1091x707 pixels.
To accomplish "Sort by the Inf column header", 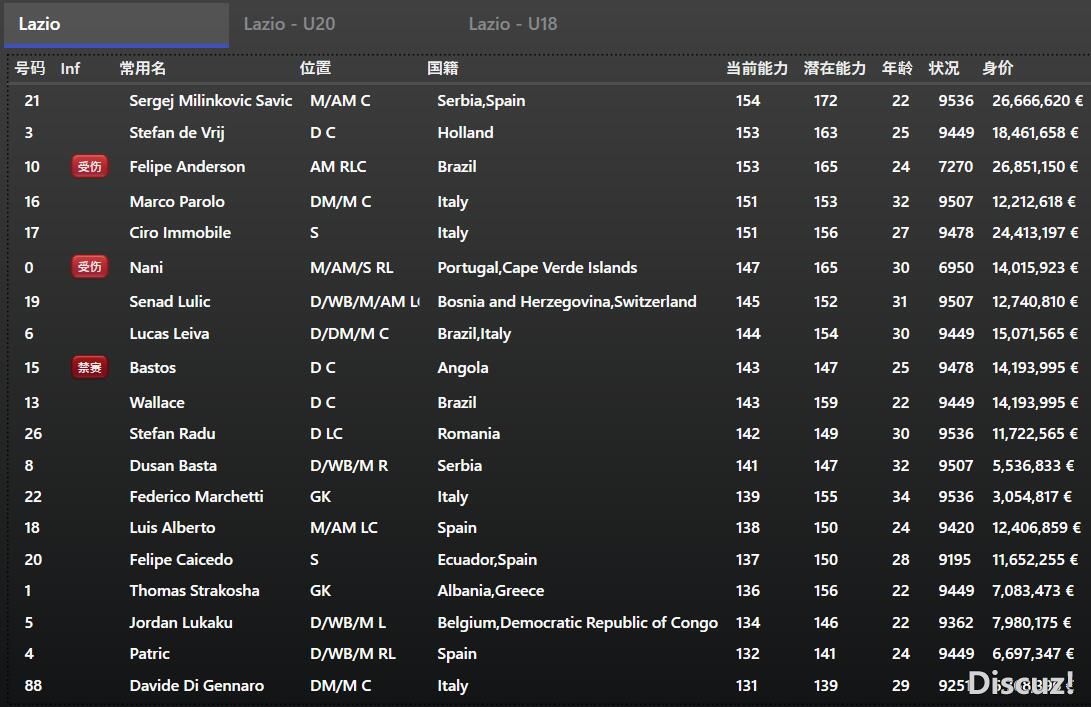I will (x=70, y=68).
